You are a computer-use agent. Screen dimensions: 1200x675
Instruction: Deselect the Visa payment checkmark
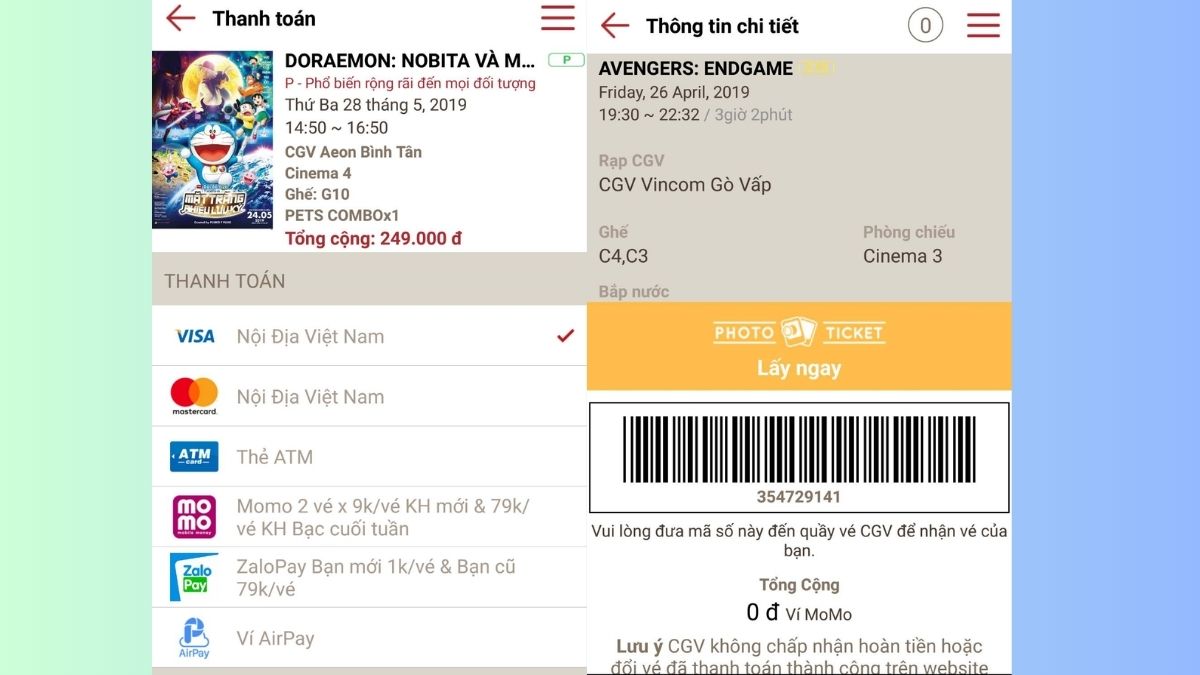[x=564, y=336]
